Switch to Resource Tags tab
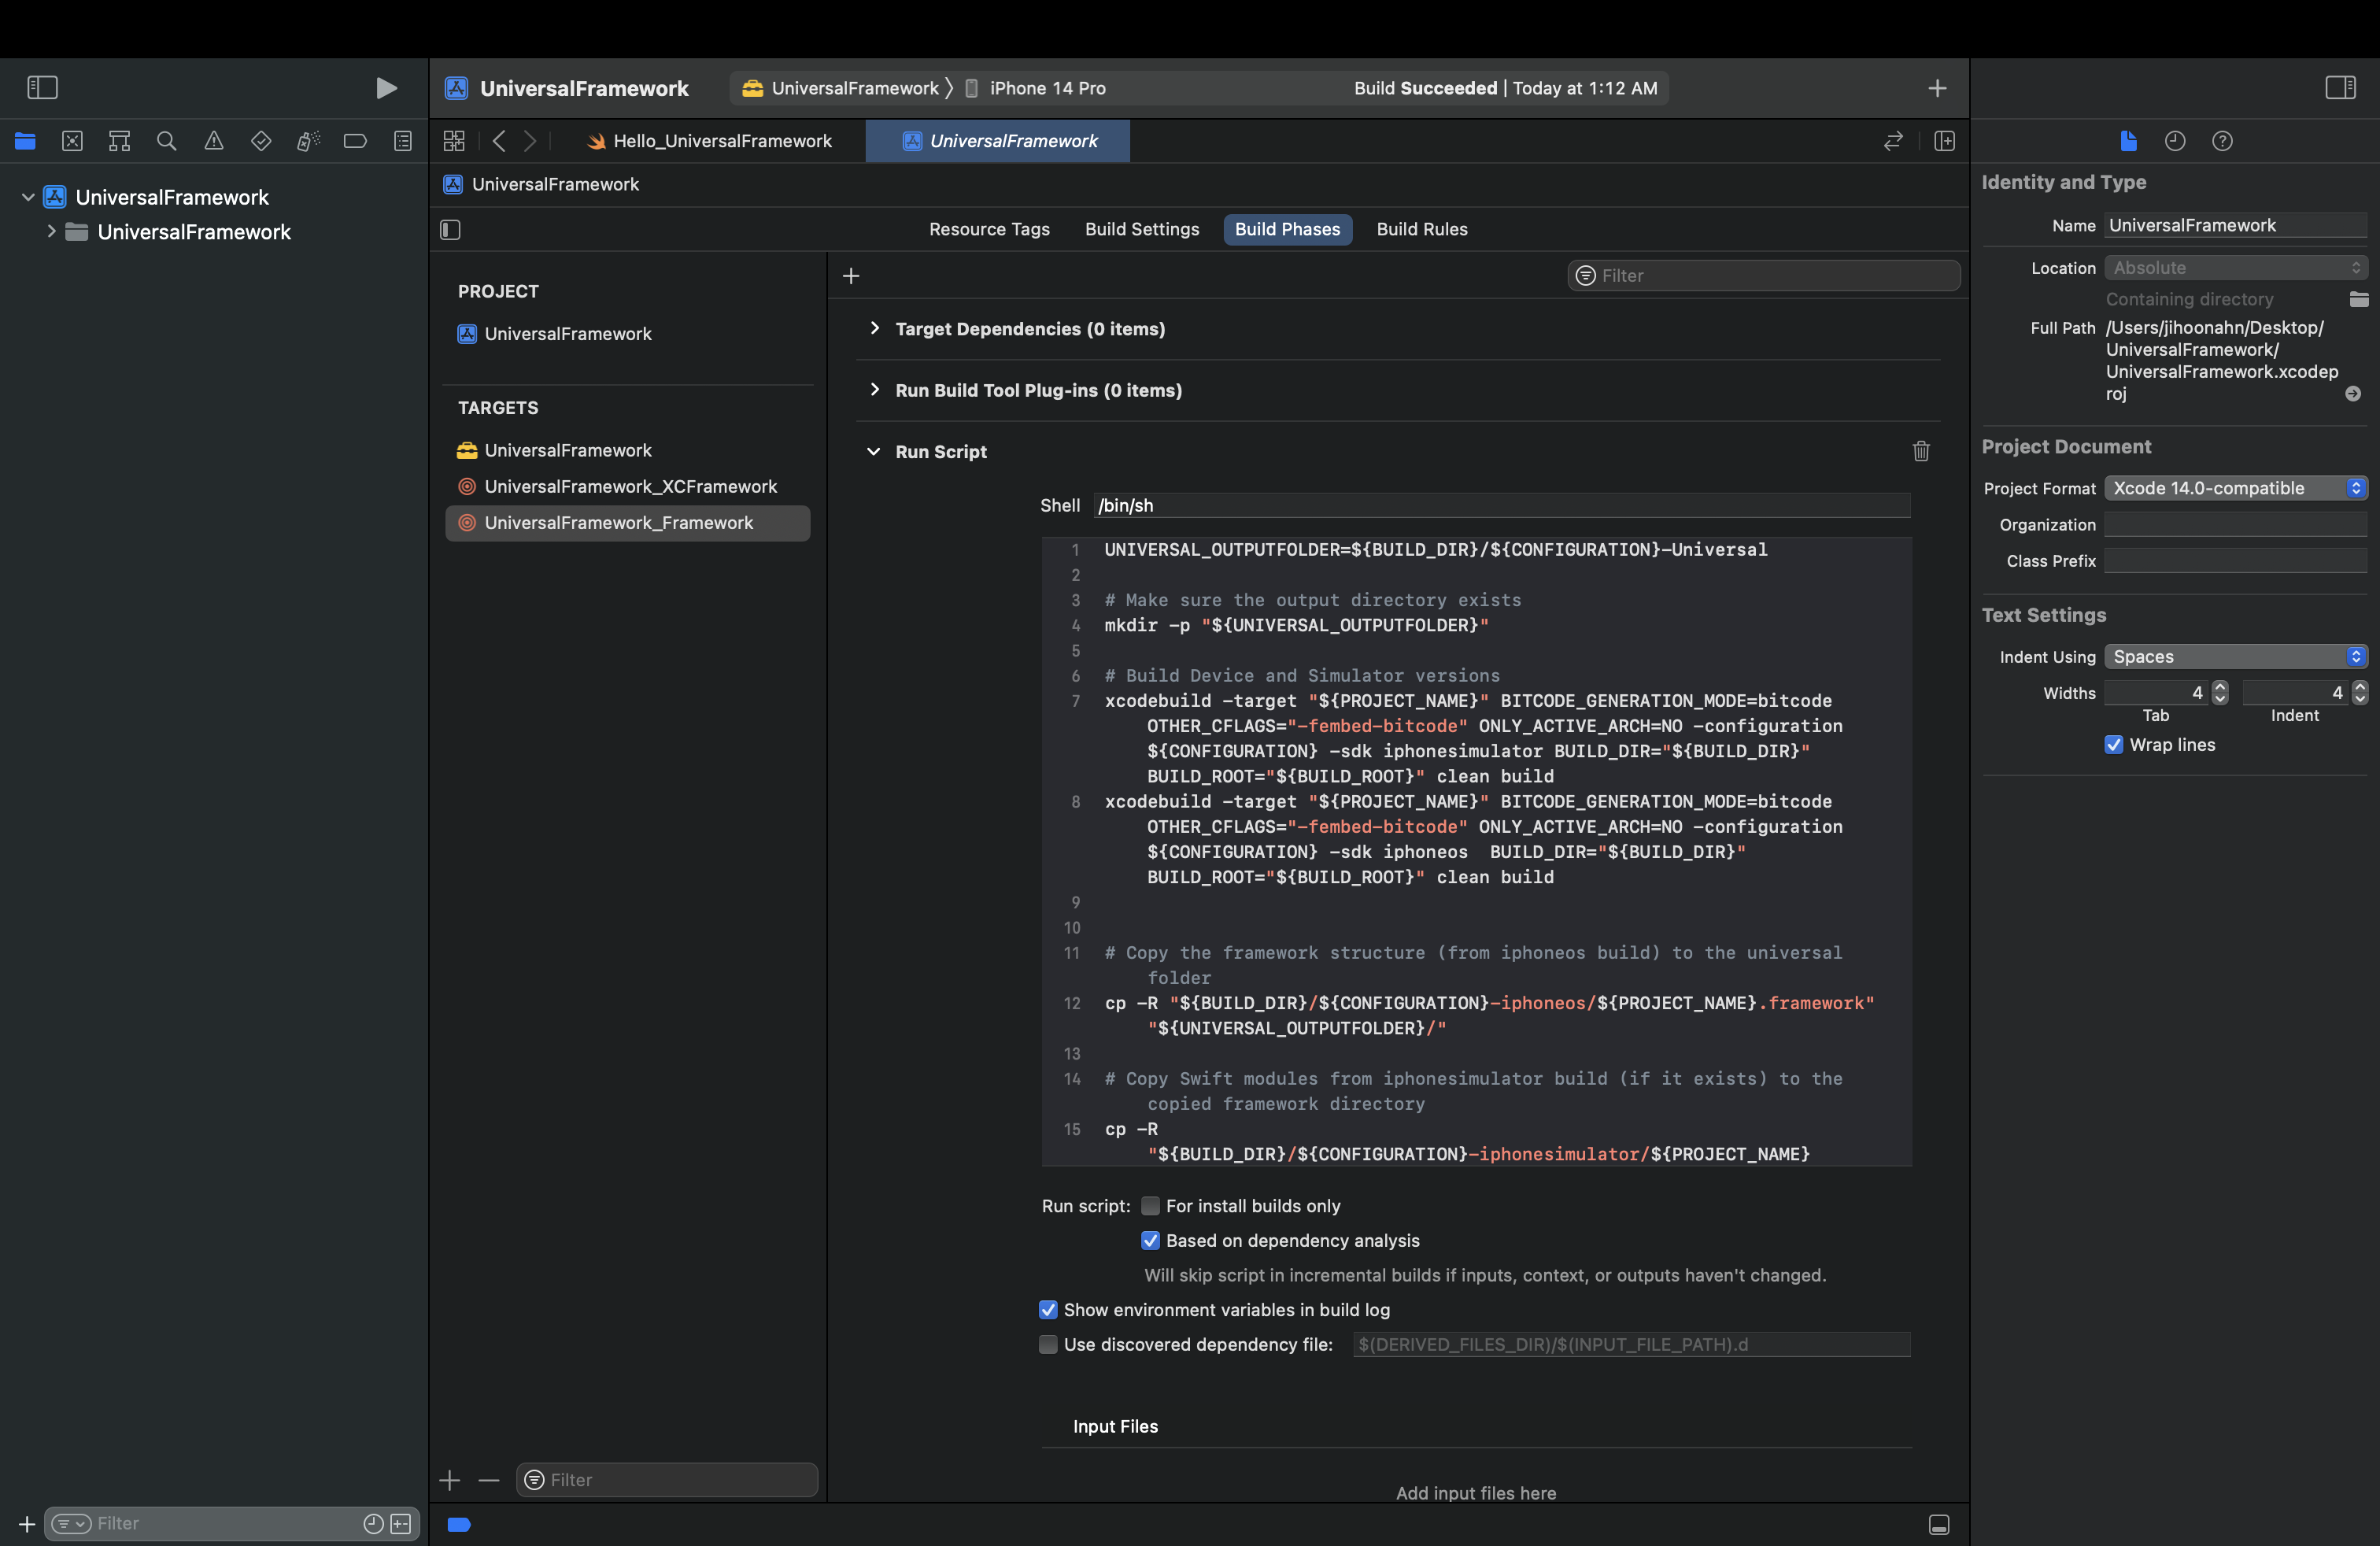The height and width of the screenshot is (1546, 2380). tap(989, 229)
